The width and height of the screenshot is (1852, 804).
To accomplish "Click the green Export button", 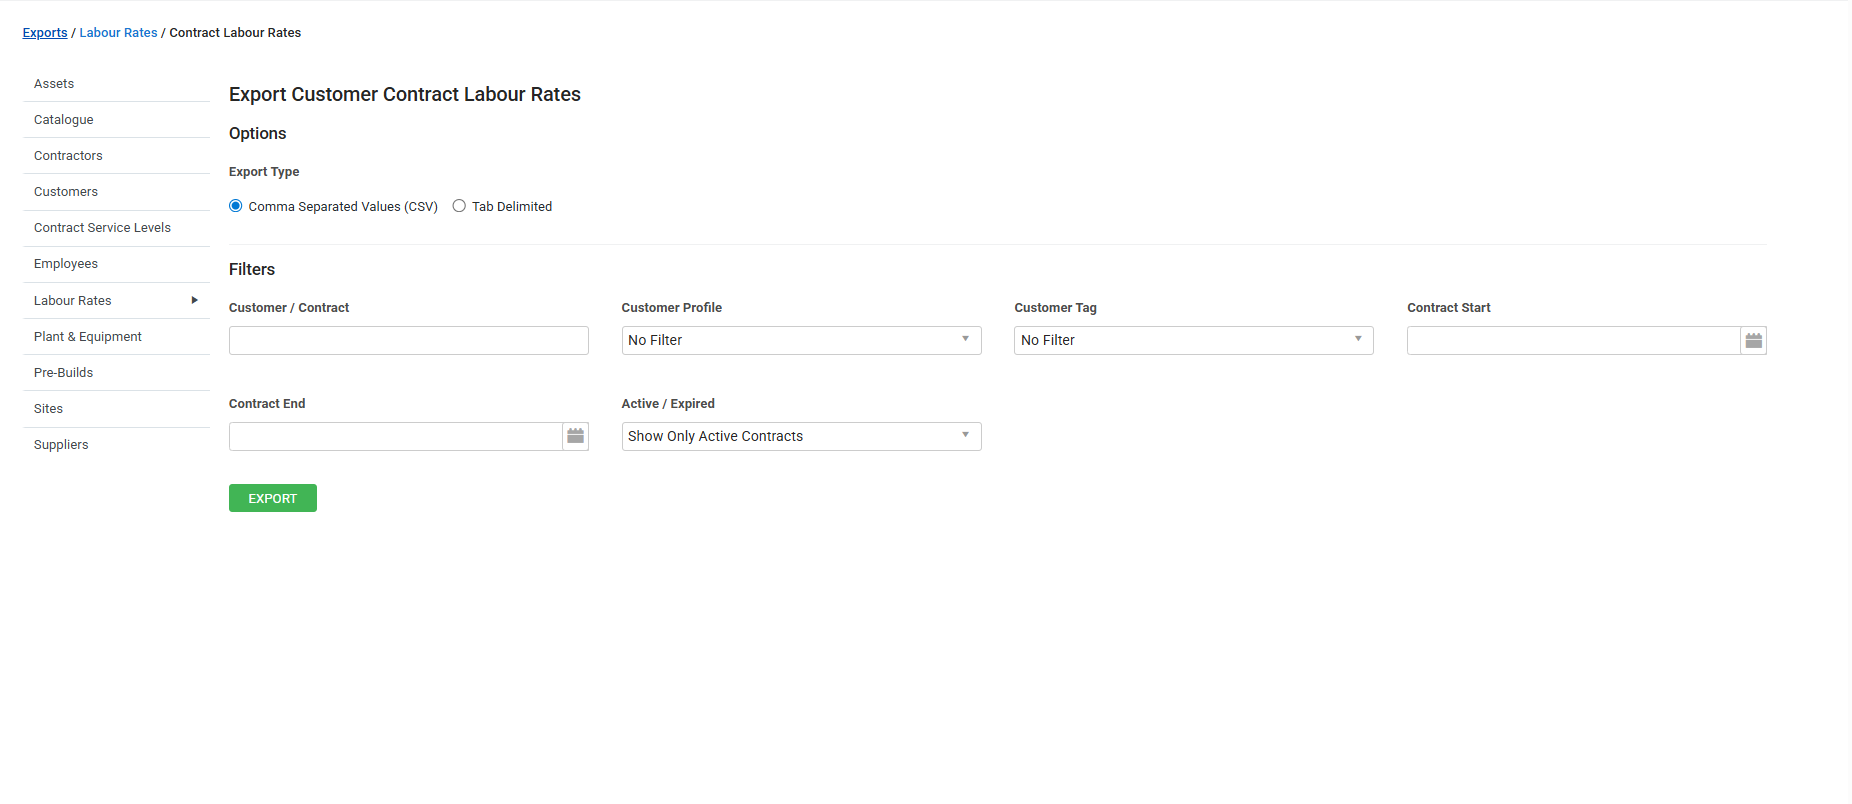I will tap(272, 498).
